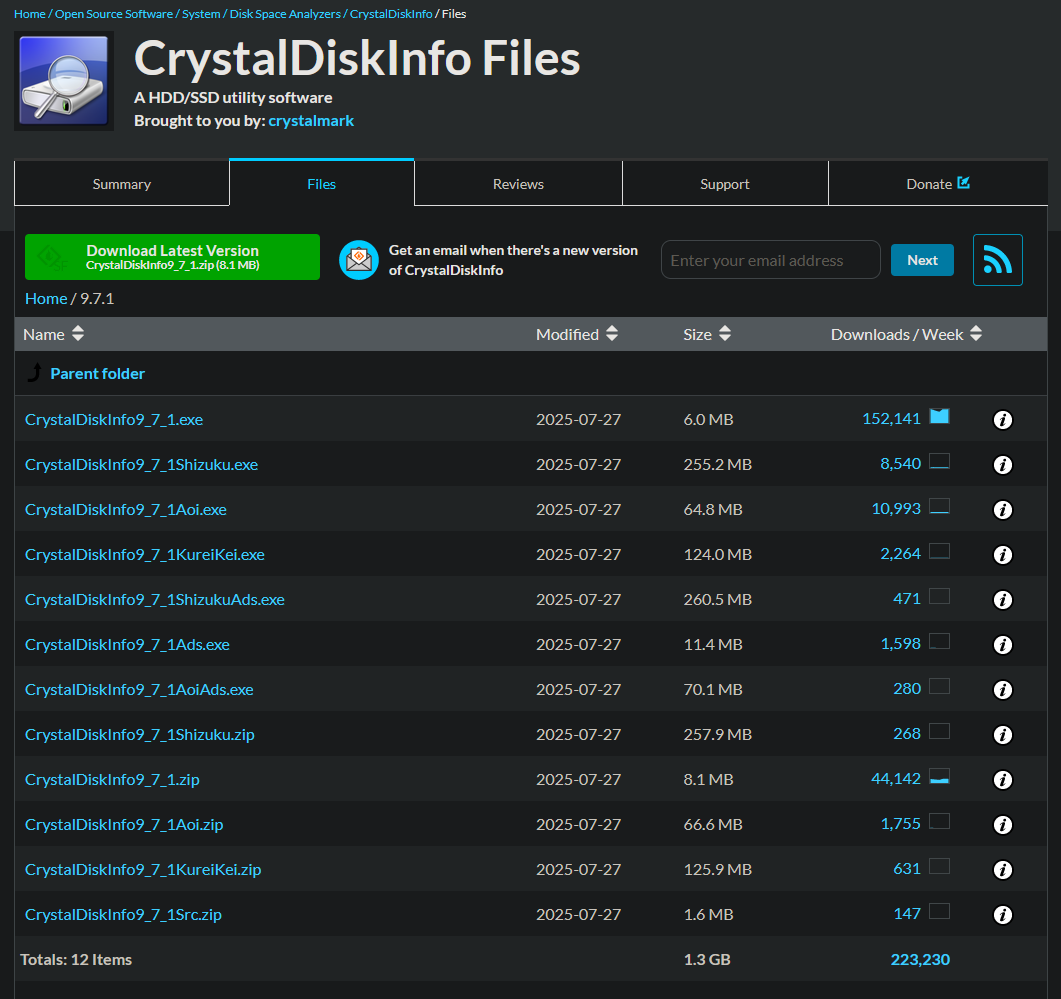Click download chart icon for 44,142

coord(939,776)
